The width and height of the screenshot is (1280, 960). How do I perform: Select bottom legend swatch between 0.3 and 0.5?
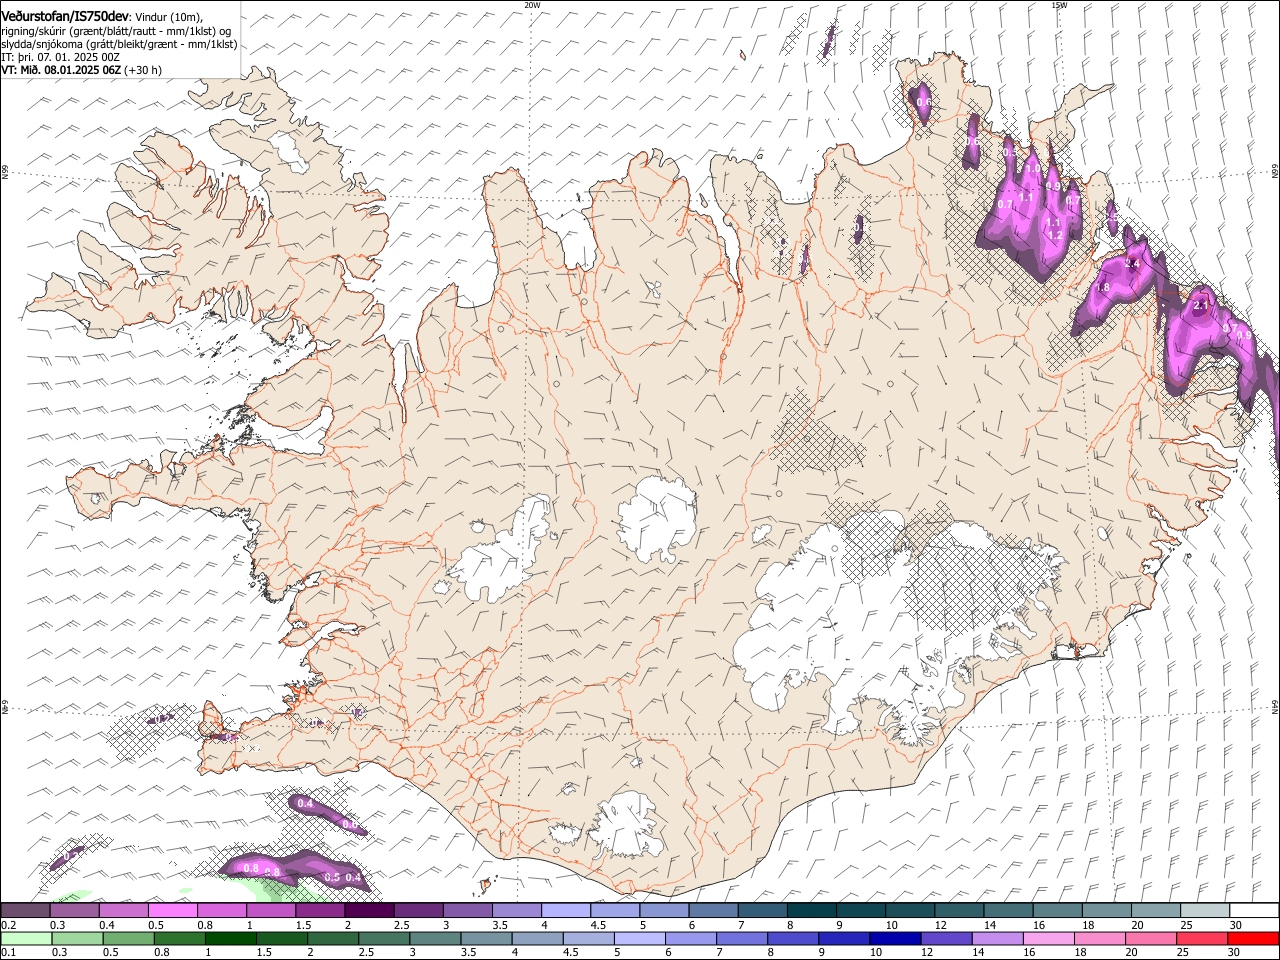[x=76, y=939]
